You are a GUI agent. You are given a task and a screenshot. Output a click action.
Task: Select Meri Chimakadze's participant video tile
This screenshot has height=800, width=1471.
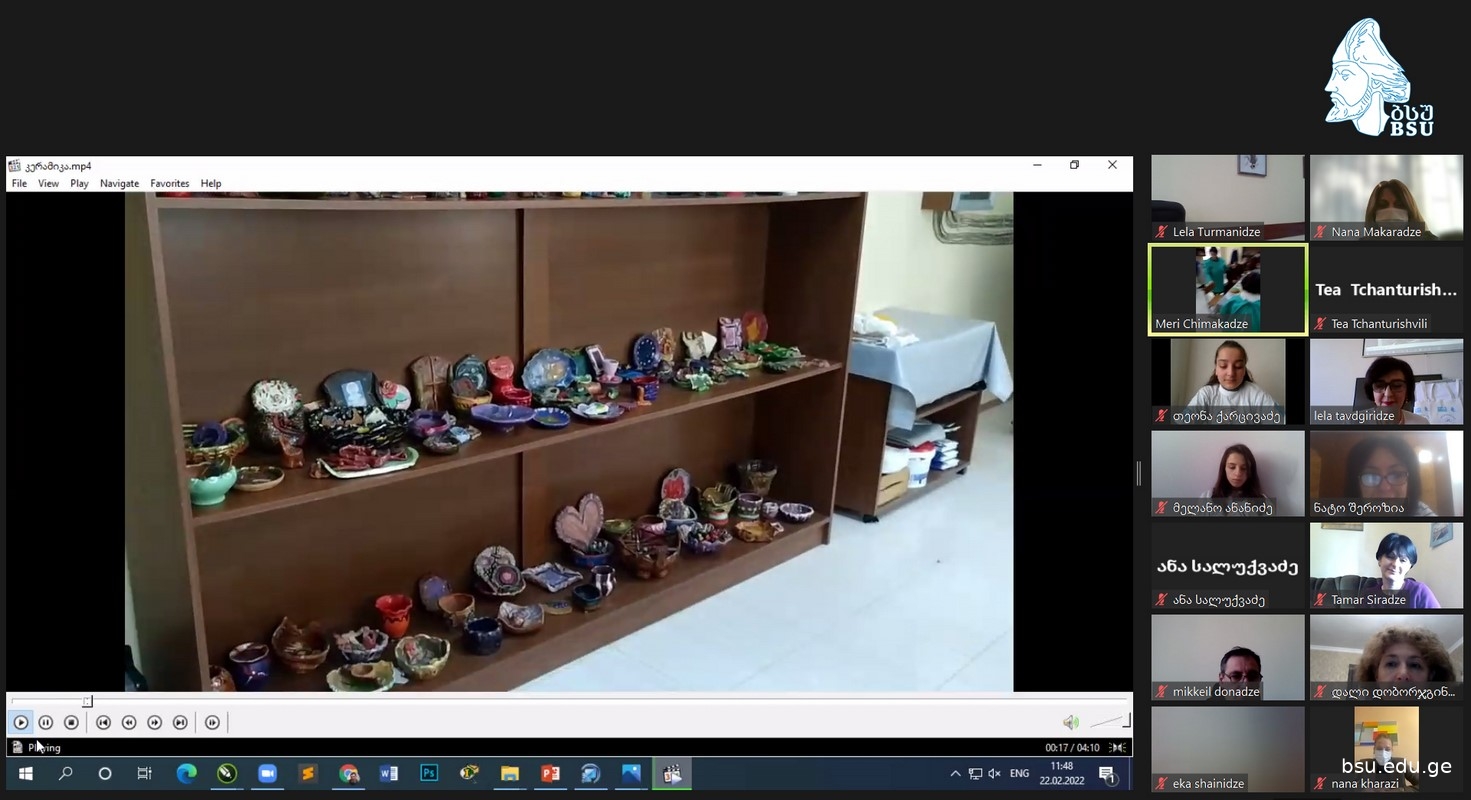click(1228, 289)
